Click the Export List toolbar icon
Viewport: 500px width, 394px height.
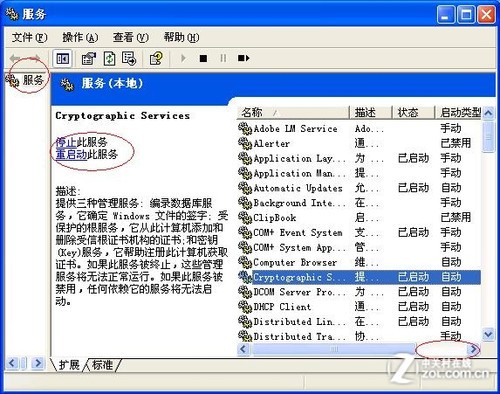click(129, 59)
